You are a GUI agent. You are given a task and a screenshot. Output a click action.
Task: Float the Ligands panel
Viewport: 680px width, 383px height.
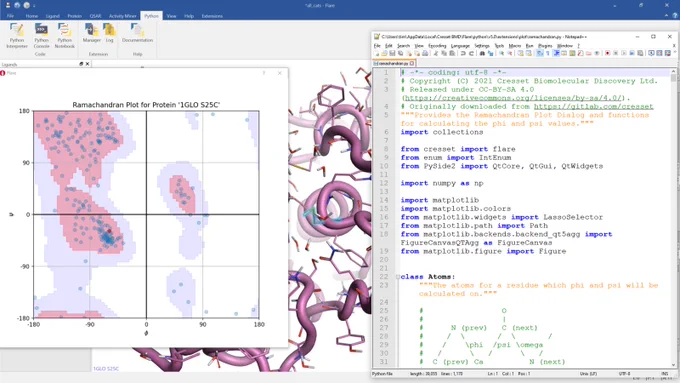pos(81,64)
